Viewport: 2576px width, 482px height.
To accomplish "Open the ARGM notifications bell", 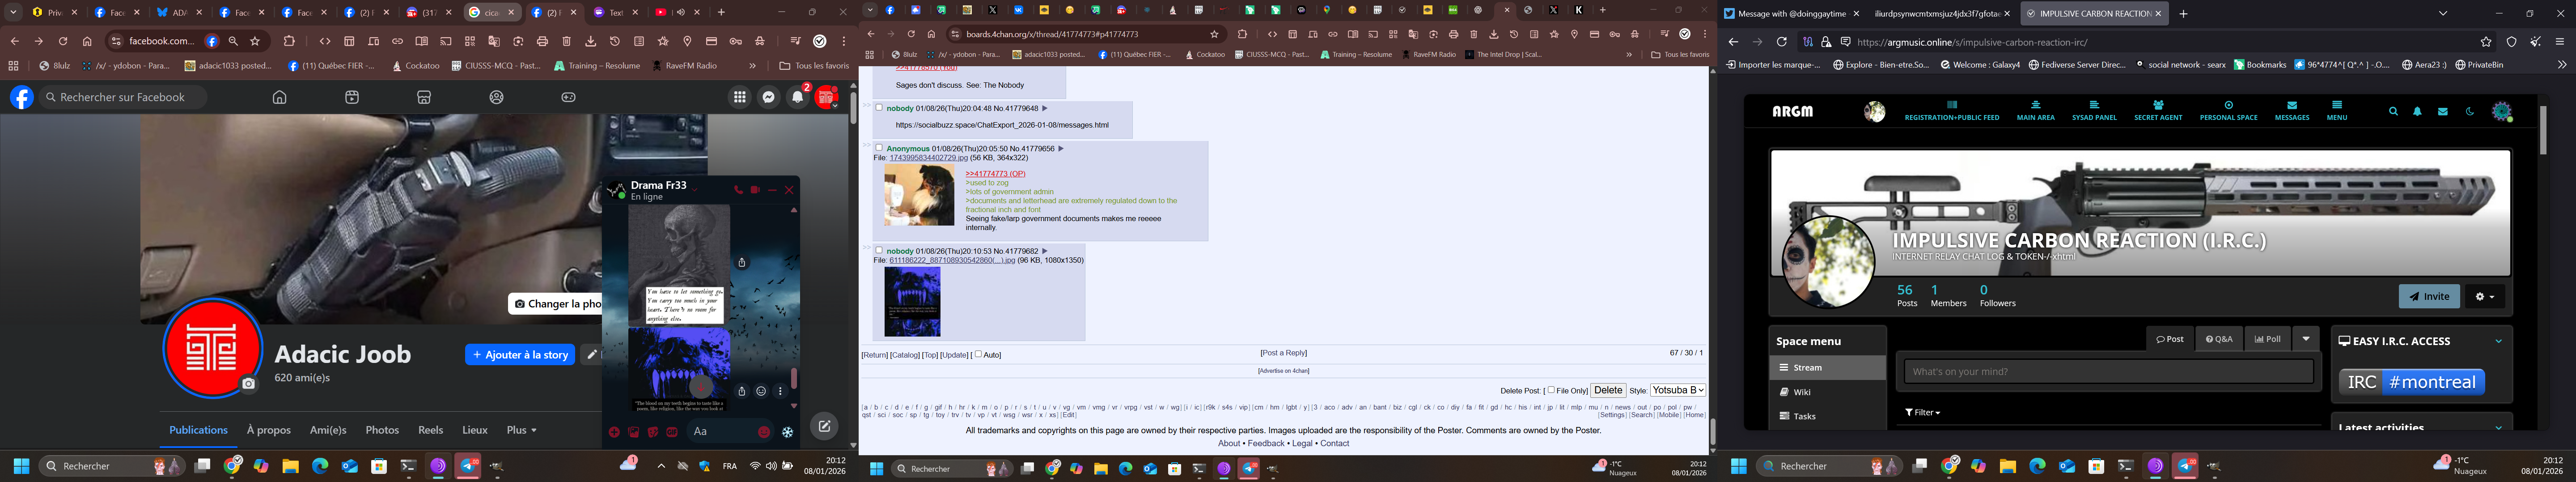I will point(2418,112).
